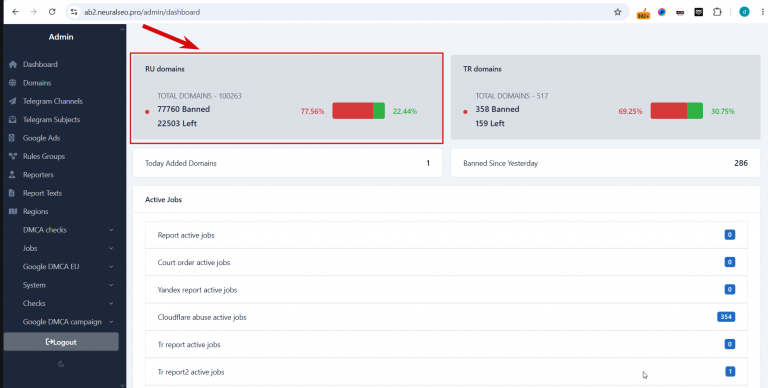
Task: Click the Cloudflare abuse jobs 354 badge
Action: (726, 317)
